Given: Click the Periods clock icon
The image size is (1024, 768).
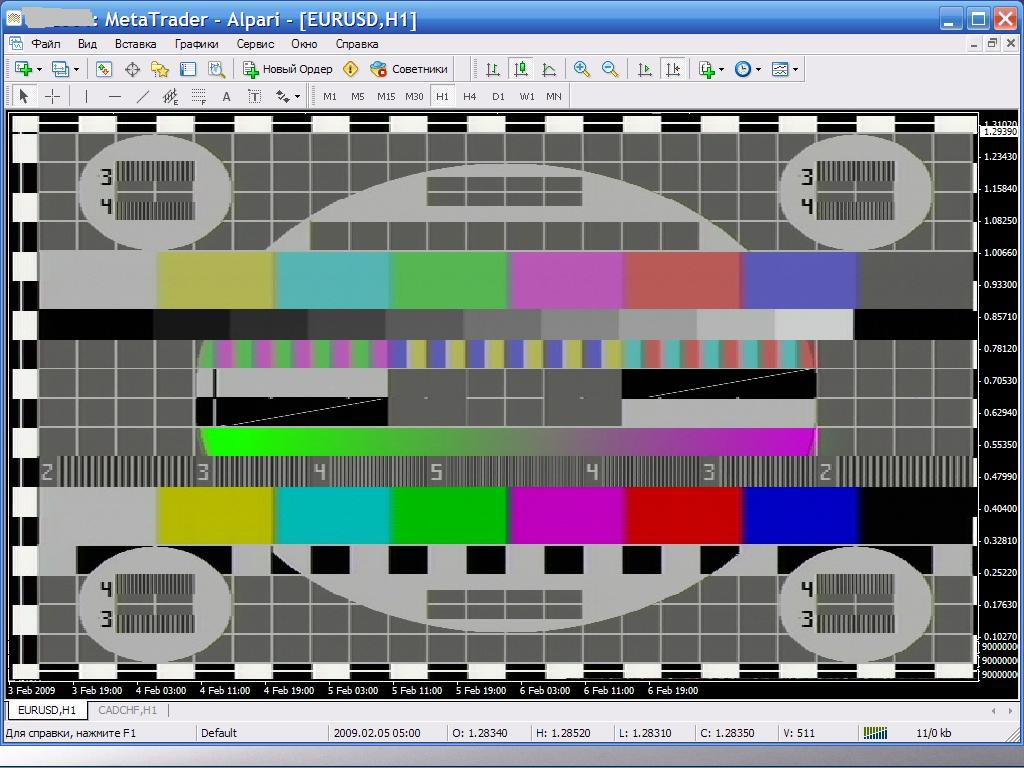Looking at the screenshot, I should 743,69.
